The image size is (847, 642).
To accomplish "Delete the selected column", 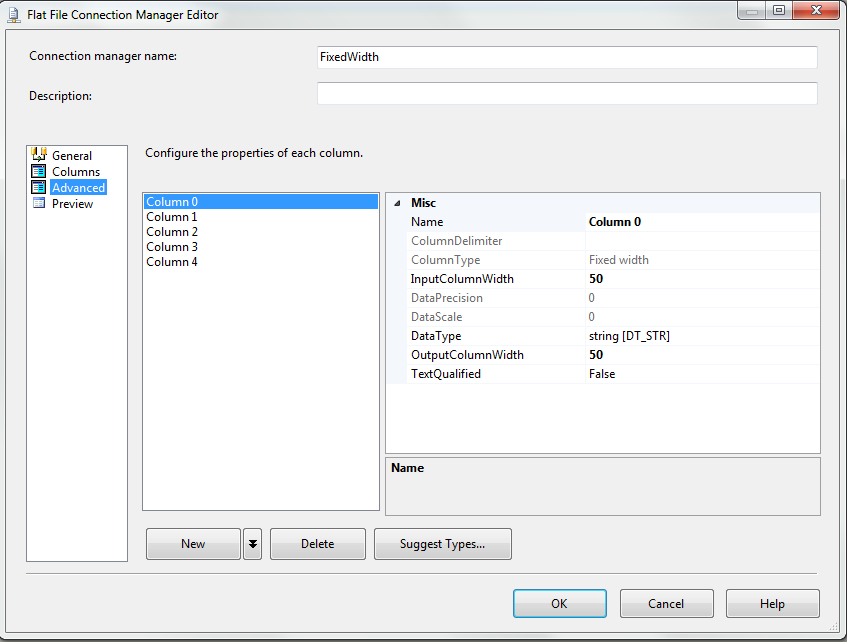I will (317, 543).
